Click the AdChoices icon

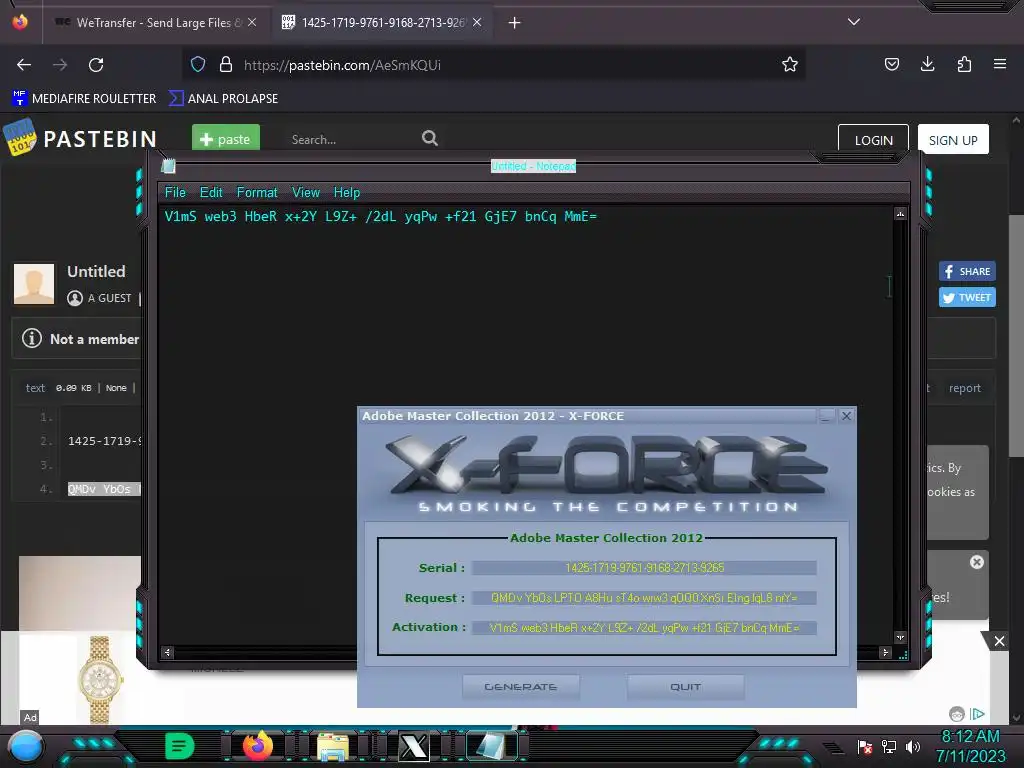click(x=978, y=714)
